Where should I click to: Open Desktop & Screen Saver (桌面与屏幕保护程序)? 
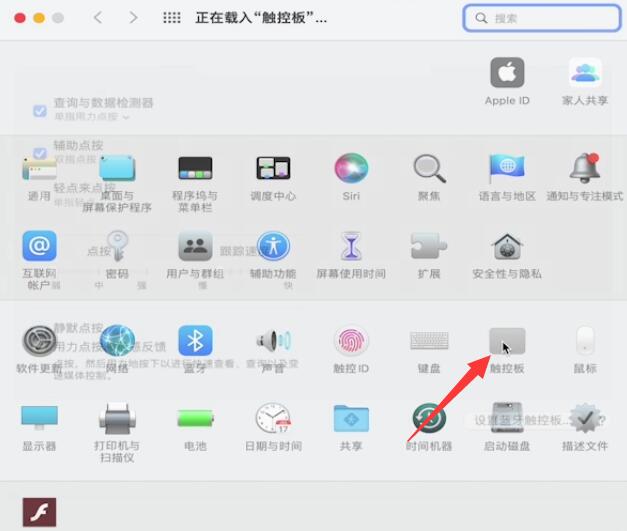coord(117,168)
